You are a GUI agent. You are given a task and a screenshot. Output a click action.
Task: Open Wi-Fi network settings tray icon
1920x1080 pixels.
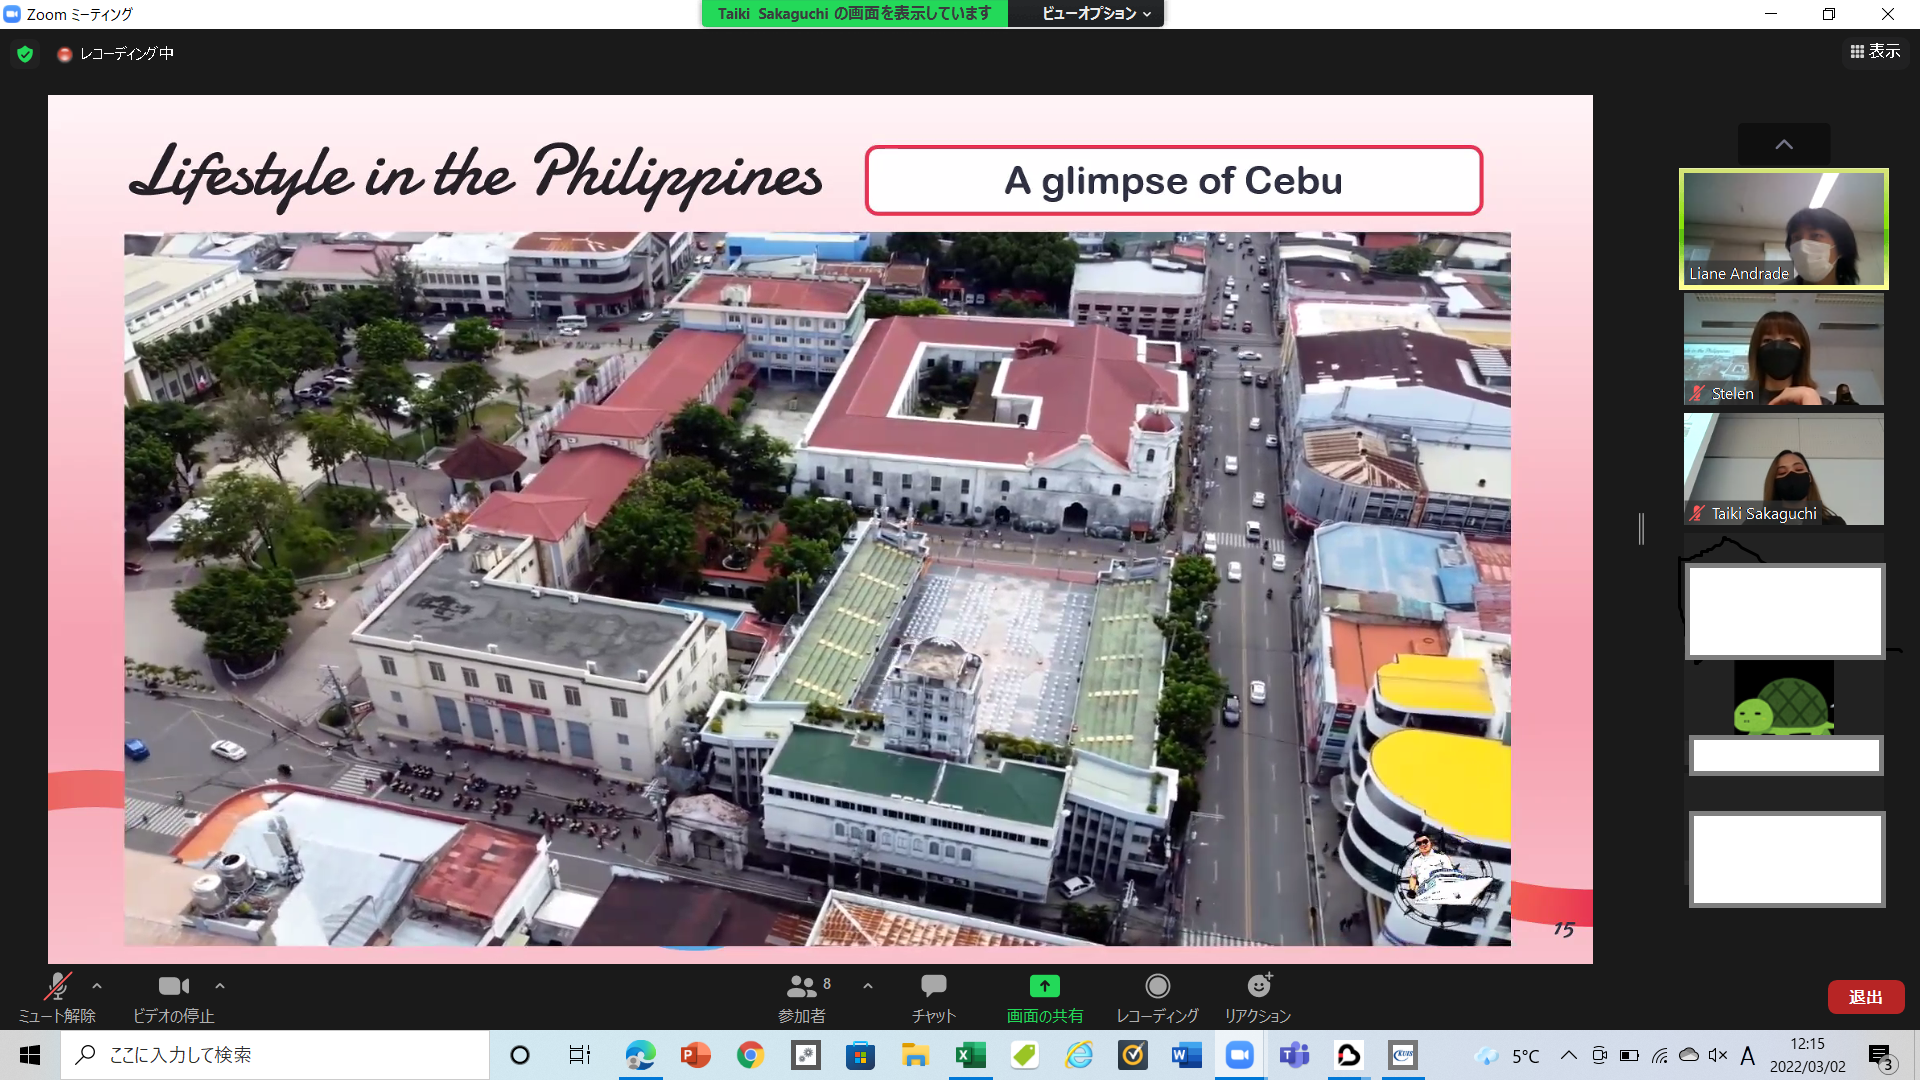[1660, 1055]
